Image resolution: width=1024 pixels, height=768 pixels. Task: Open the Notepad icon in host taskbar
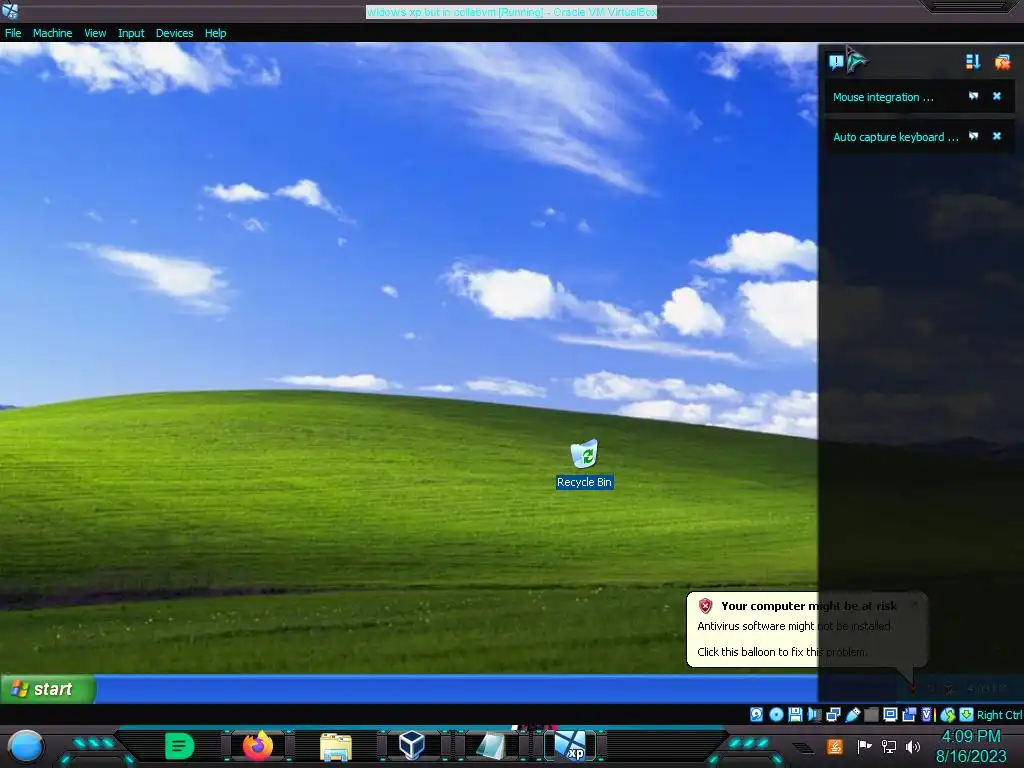click(490, 746)
